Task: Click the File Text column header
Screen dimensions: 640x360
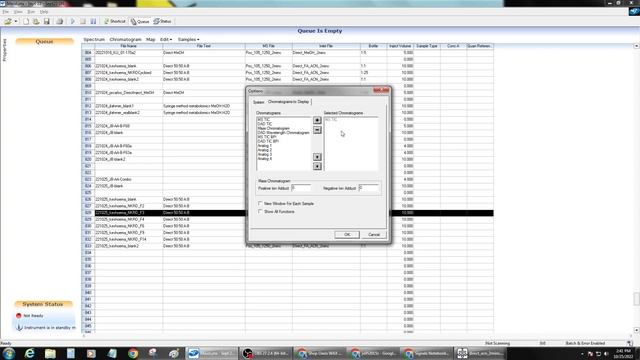Action: [x=204, y=46]
